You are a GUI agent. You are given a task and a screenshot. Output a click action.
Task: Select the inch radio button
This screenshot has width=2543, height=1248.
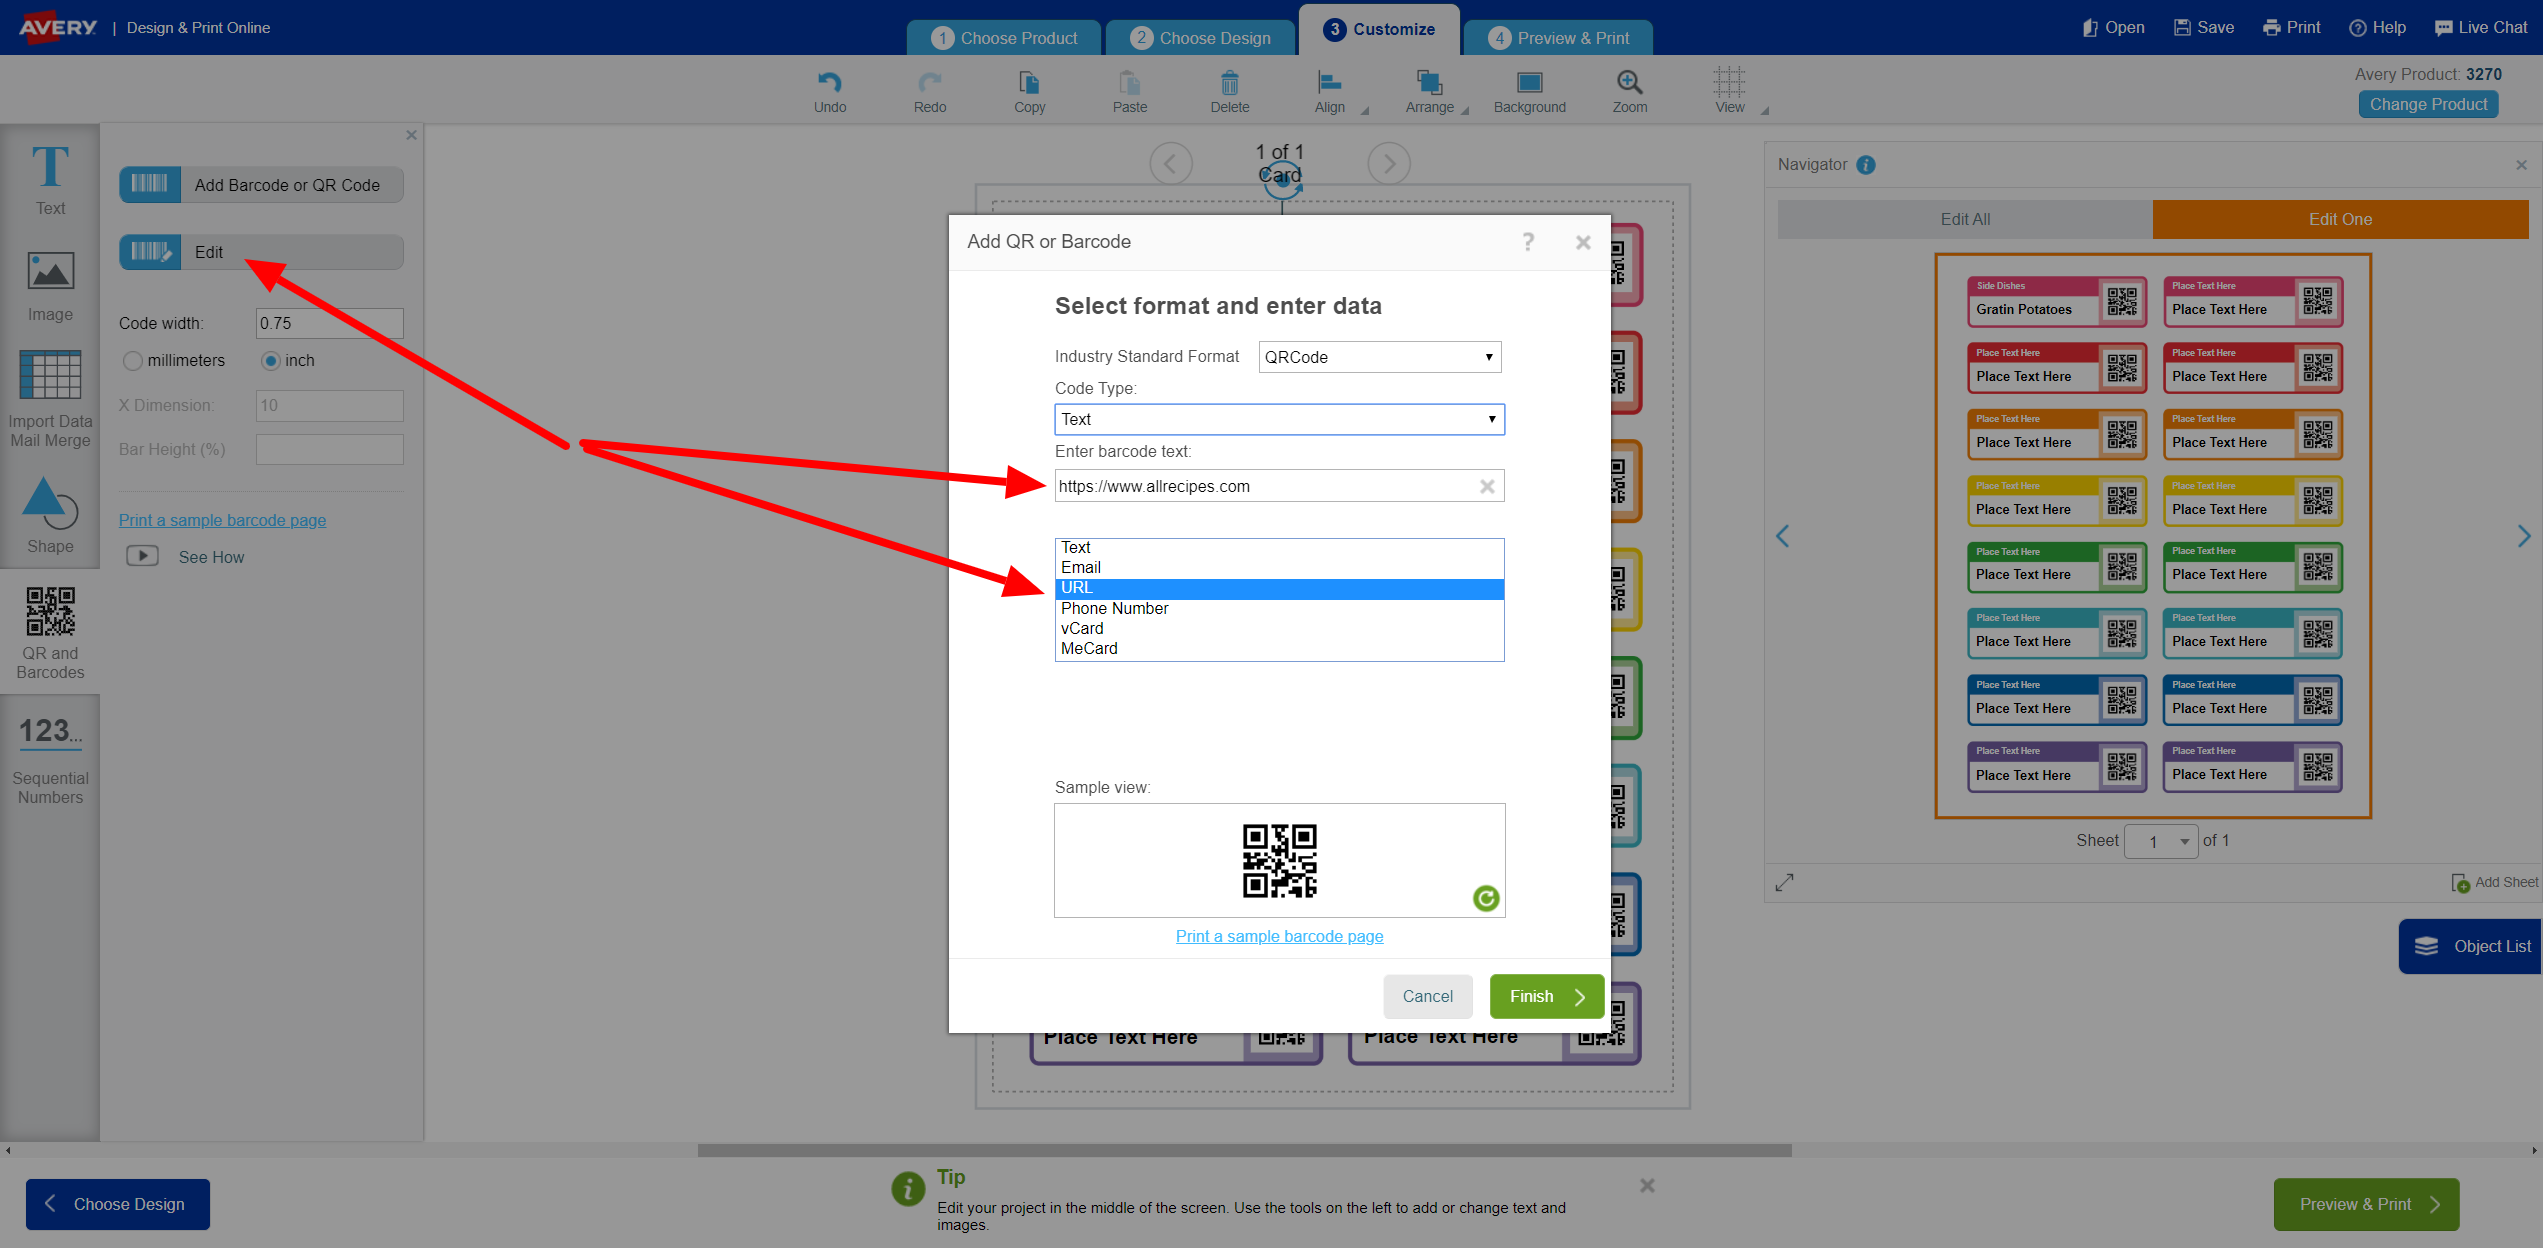pyautogui.click(x=270, y=361)
